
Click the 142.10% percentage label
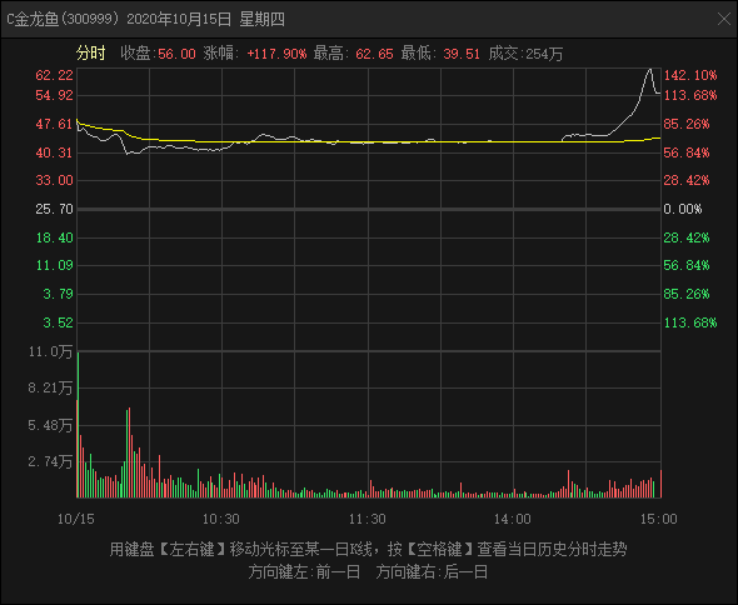coord(690,75)
